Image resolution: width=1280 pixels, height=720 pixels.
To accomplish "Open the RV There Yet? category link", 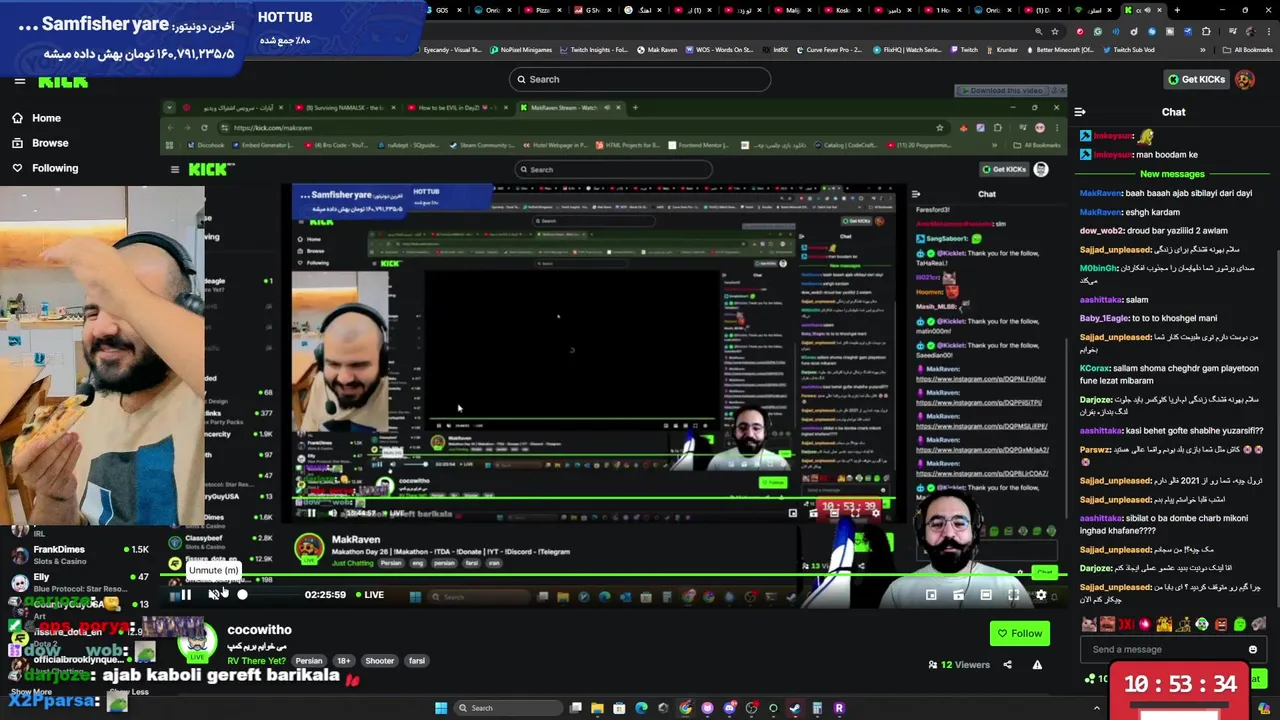I will click(256, 661).
